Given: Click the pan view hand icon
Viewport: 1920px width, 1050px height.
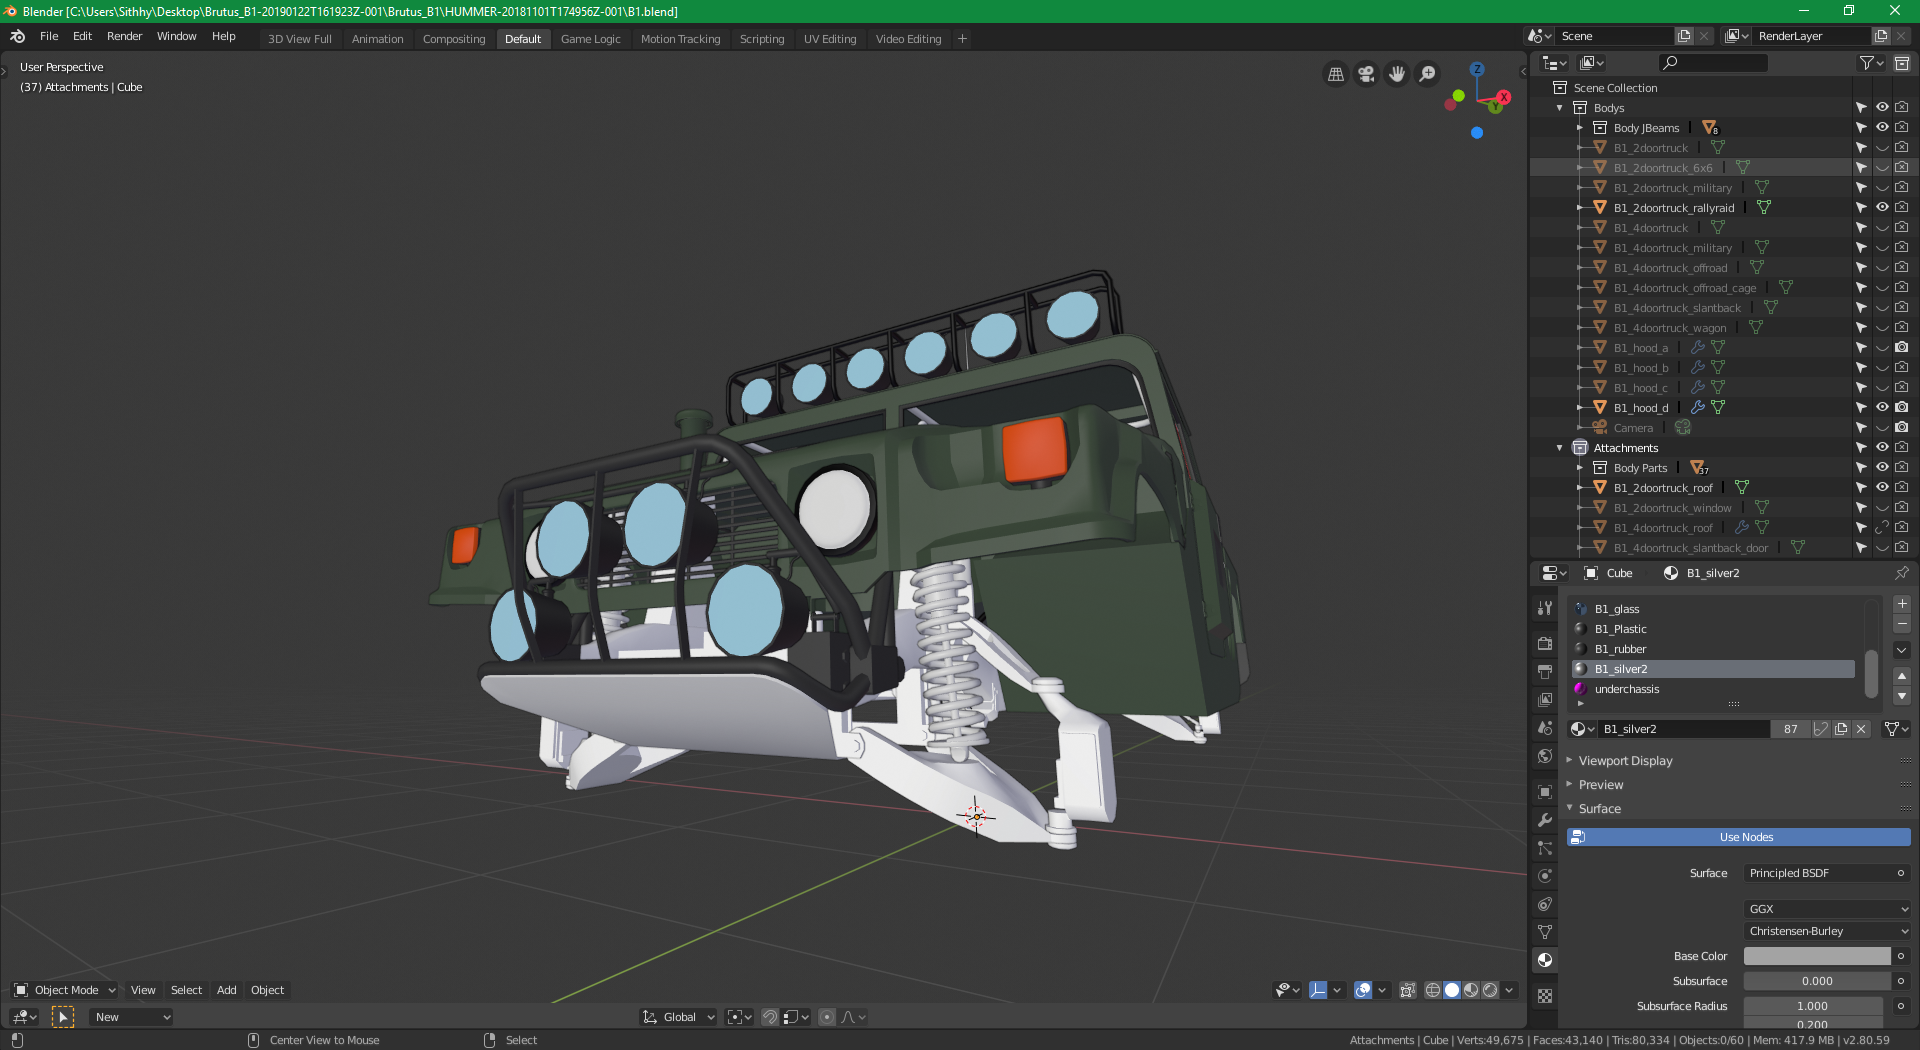Looking at the screenshot, I should coord(1397,74).
